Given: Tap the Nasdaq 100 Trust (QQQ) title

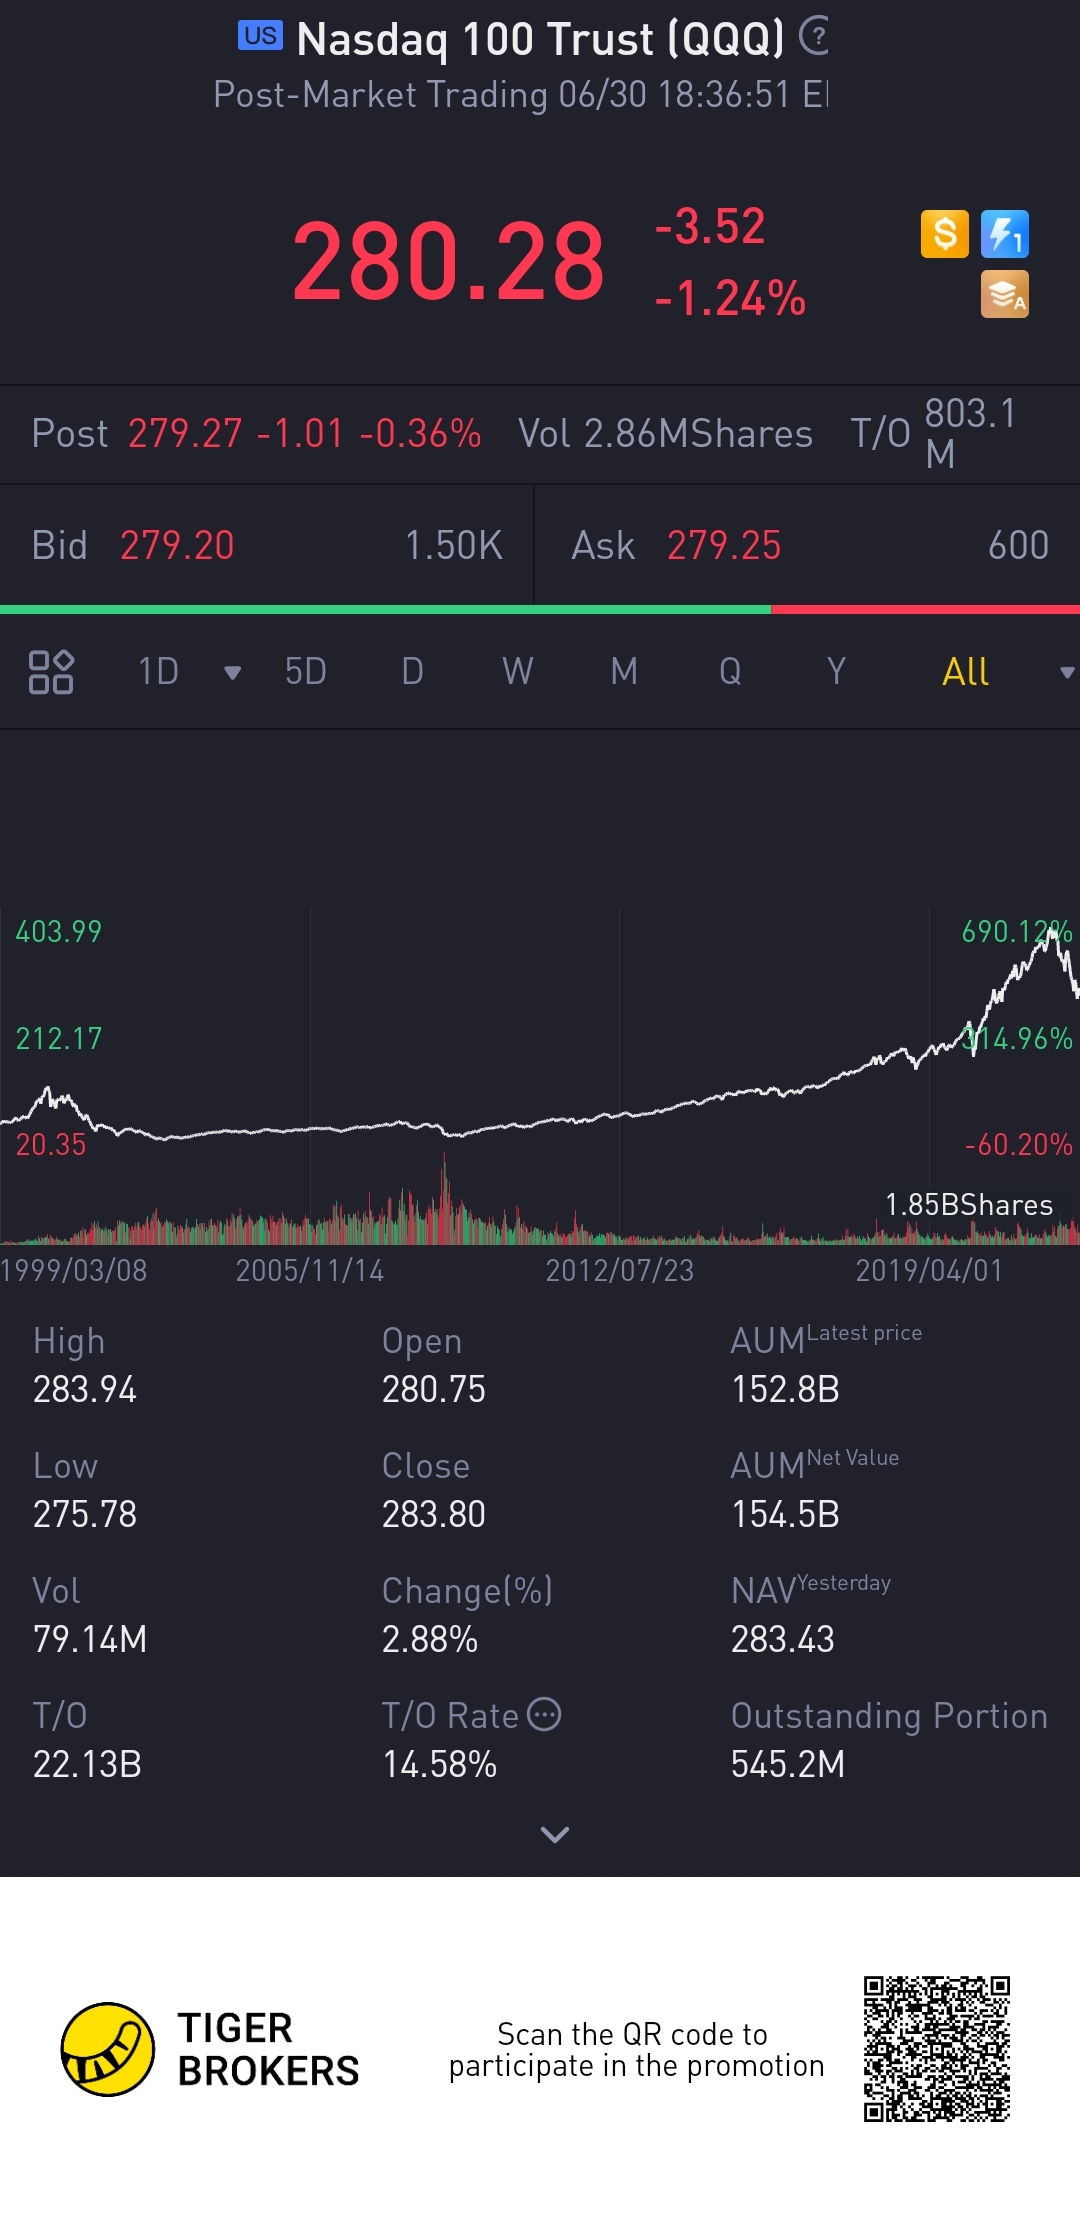Looking at the screenshot, I should tap(541, 40).
